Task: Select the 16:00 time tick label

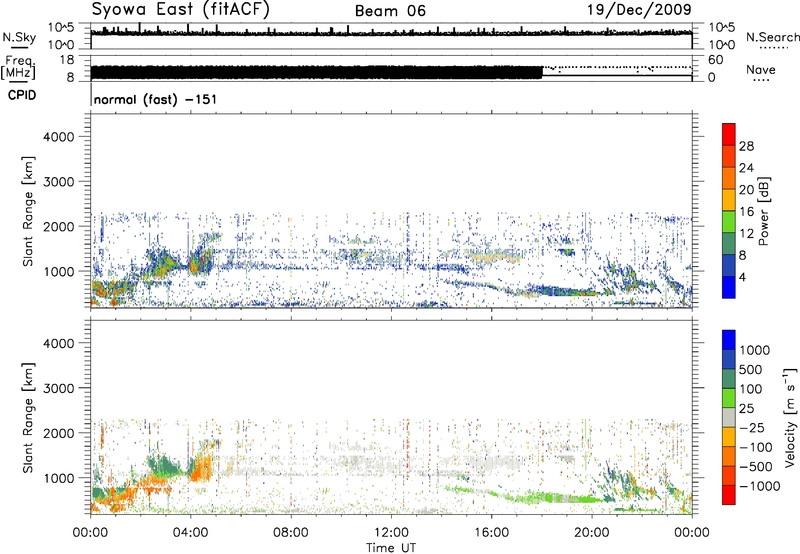Action: tap(491, 533)
